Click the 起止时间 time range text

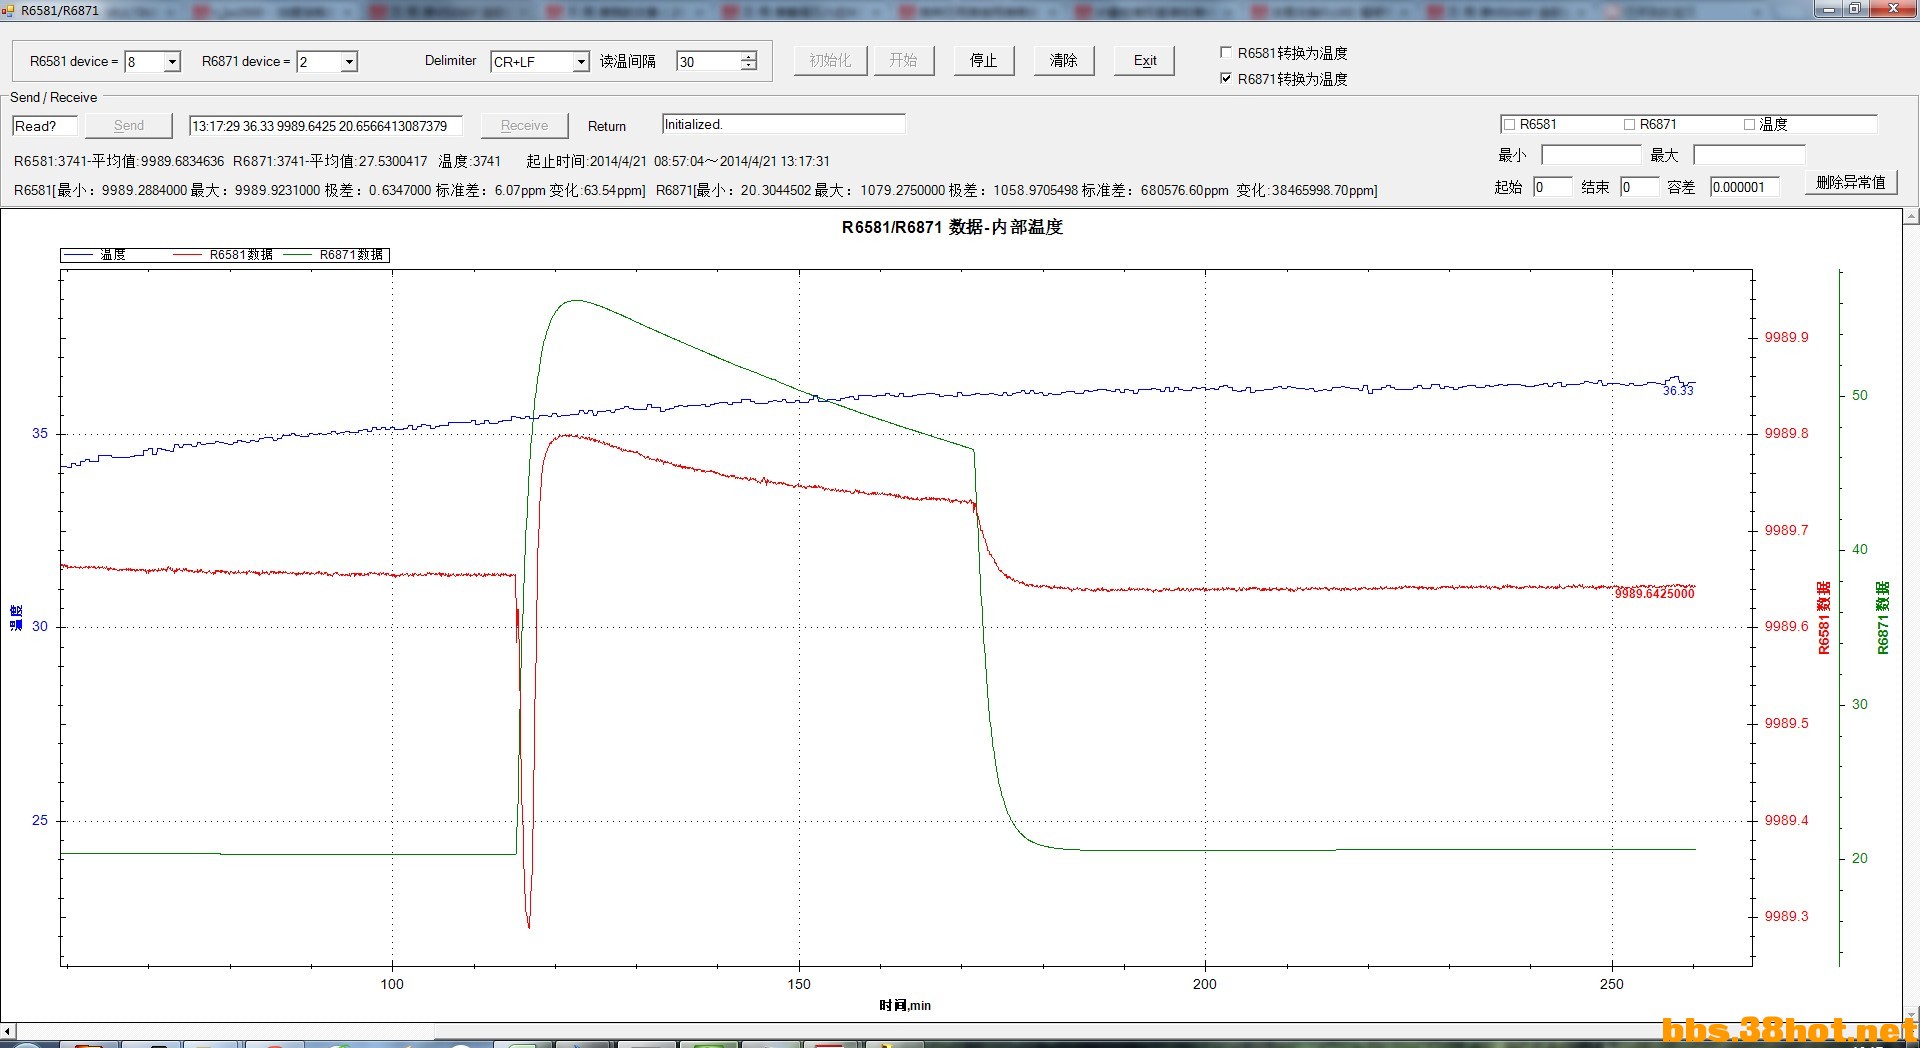tap(678, 161)
